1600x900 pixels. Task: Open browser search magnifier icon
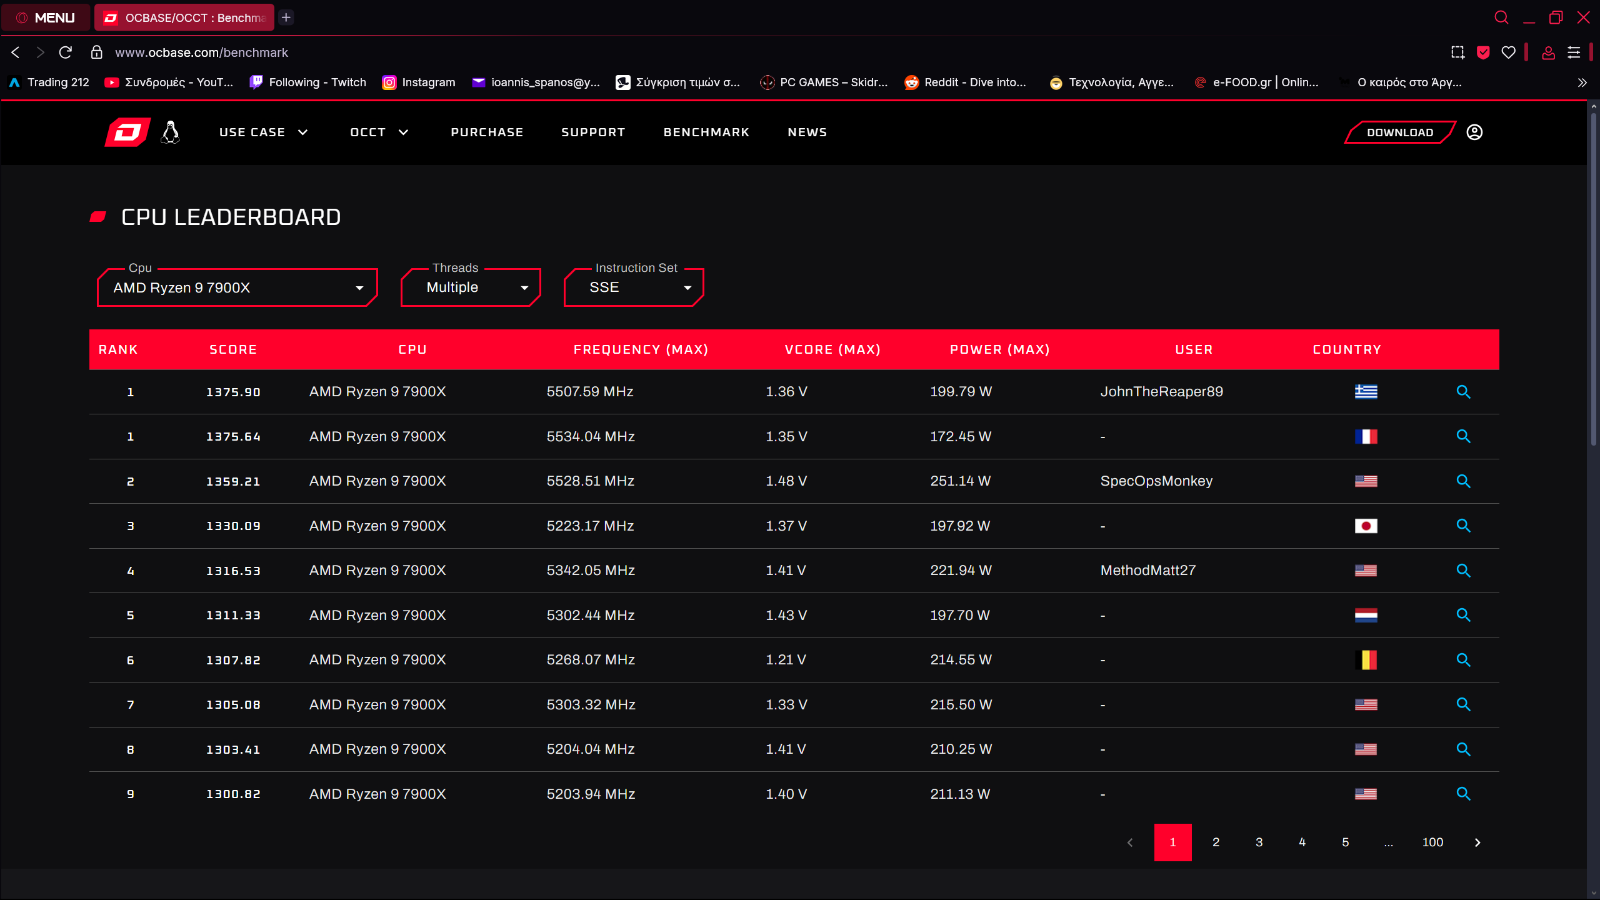tap(1501, 17)
